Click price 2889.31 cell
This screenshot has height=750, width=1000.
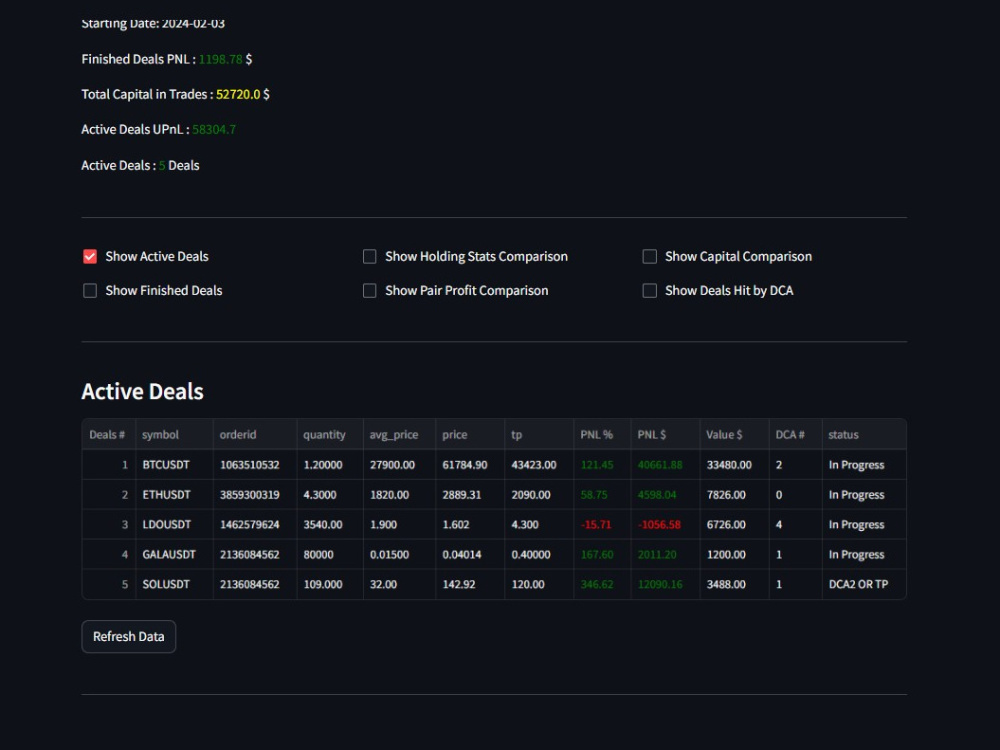pyautogui.click(x=470, y=495)
